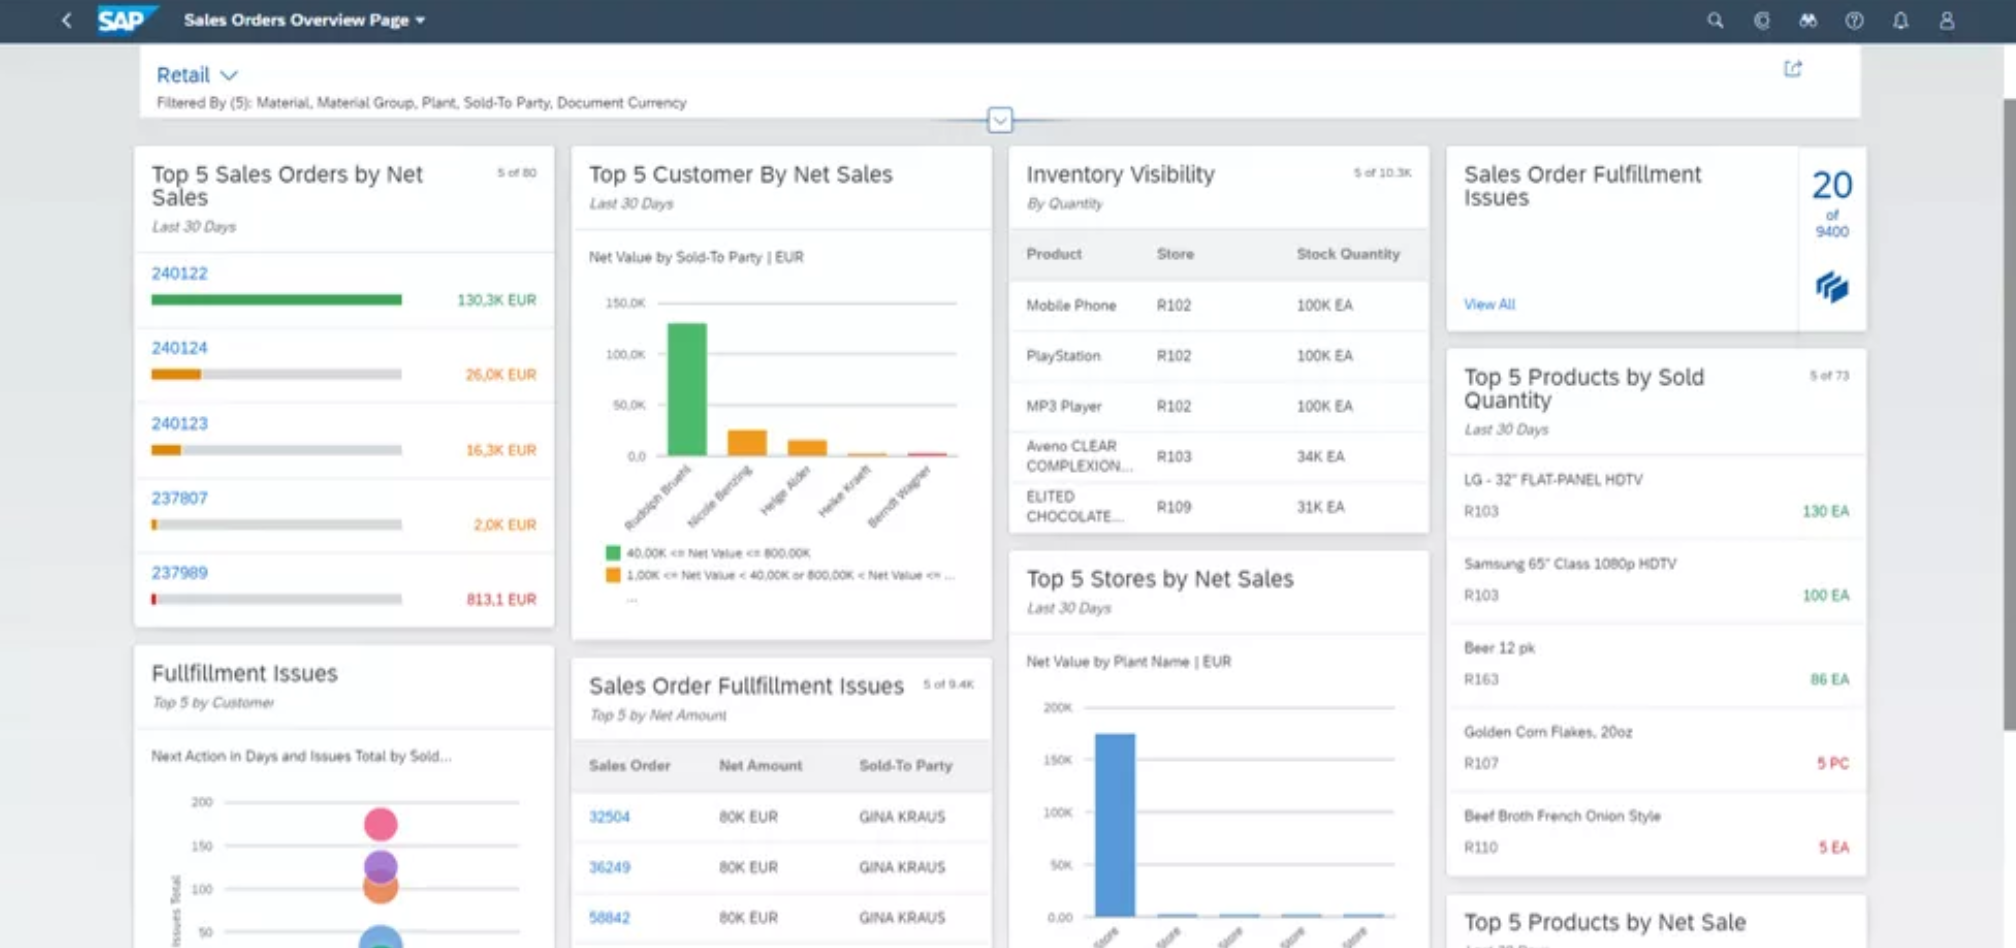Click the page vertical scrollbar
Screen dimensions: 2016x948
click(x=2009, y=414)
